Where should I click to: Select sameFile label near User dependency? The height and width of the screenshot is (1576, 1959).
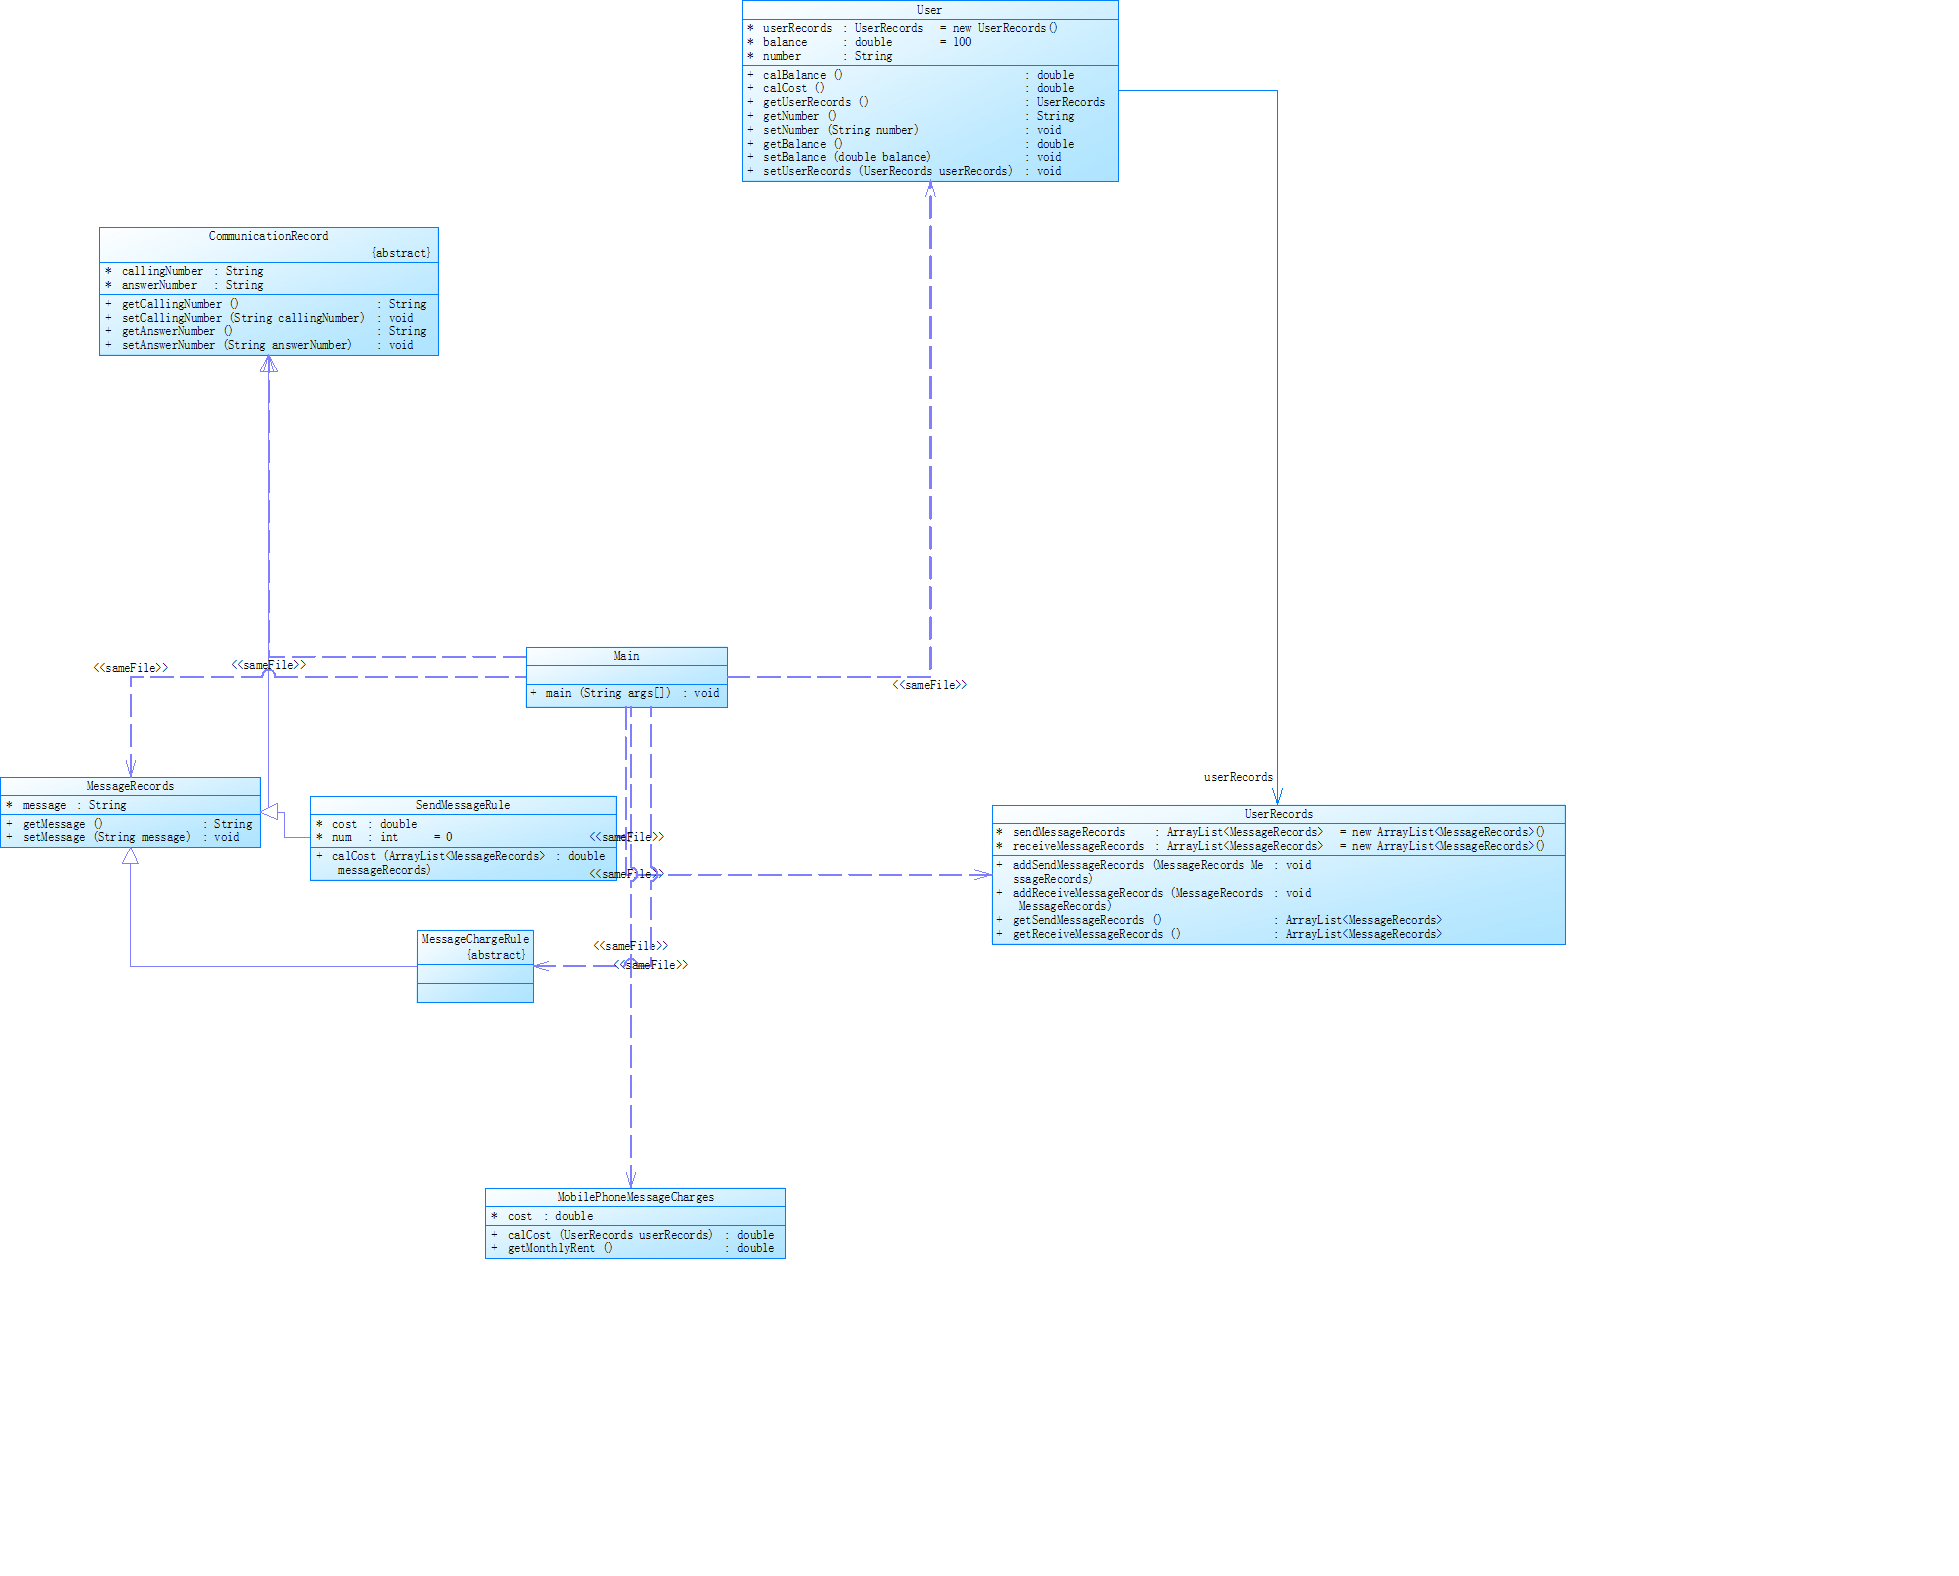coord(929,686)
